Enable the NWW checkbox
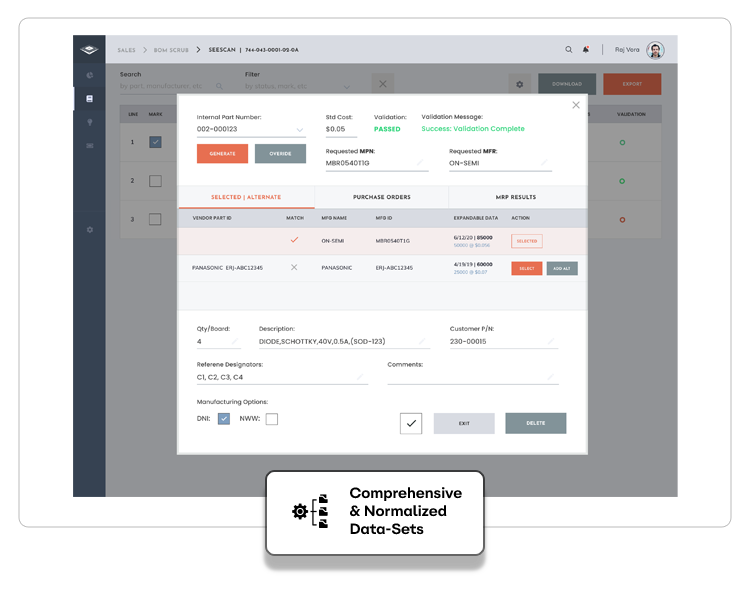The height and width of the screenshot is (600, 750). pyautogui.click(x=271, y=419)
